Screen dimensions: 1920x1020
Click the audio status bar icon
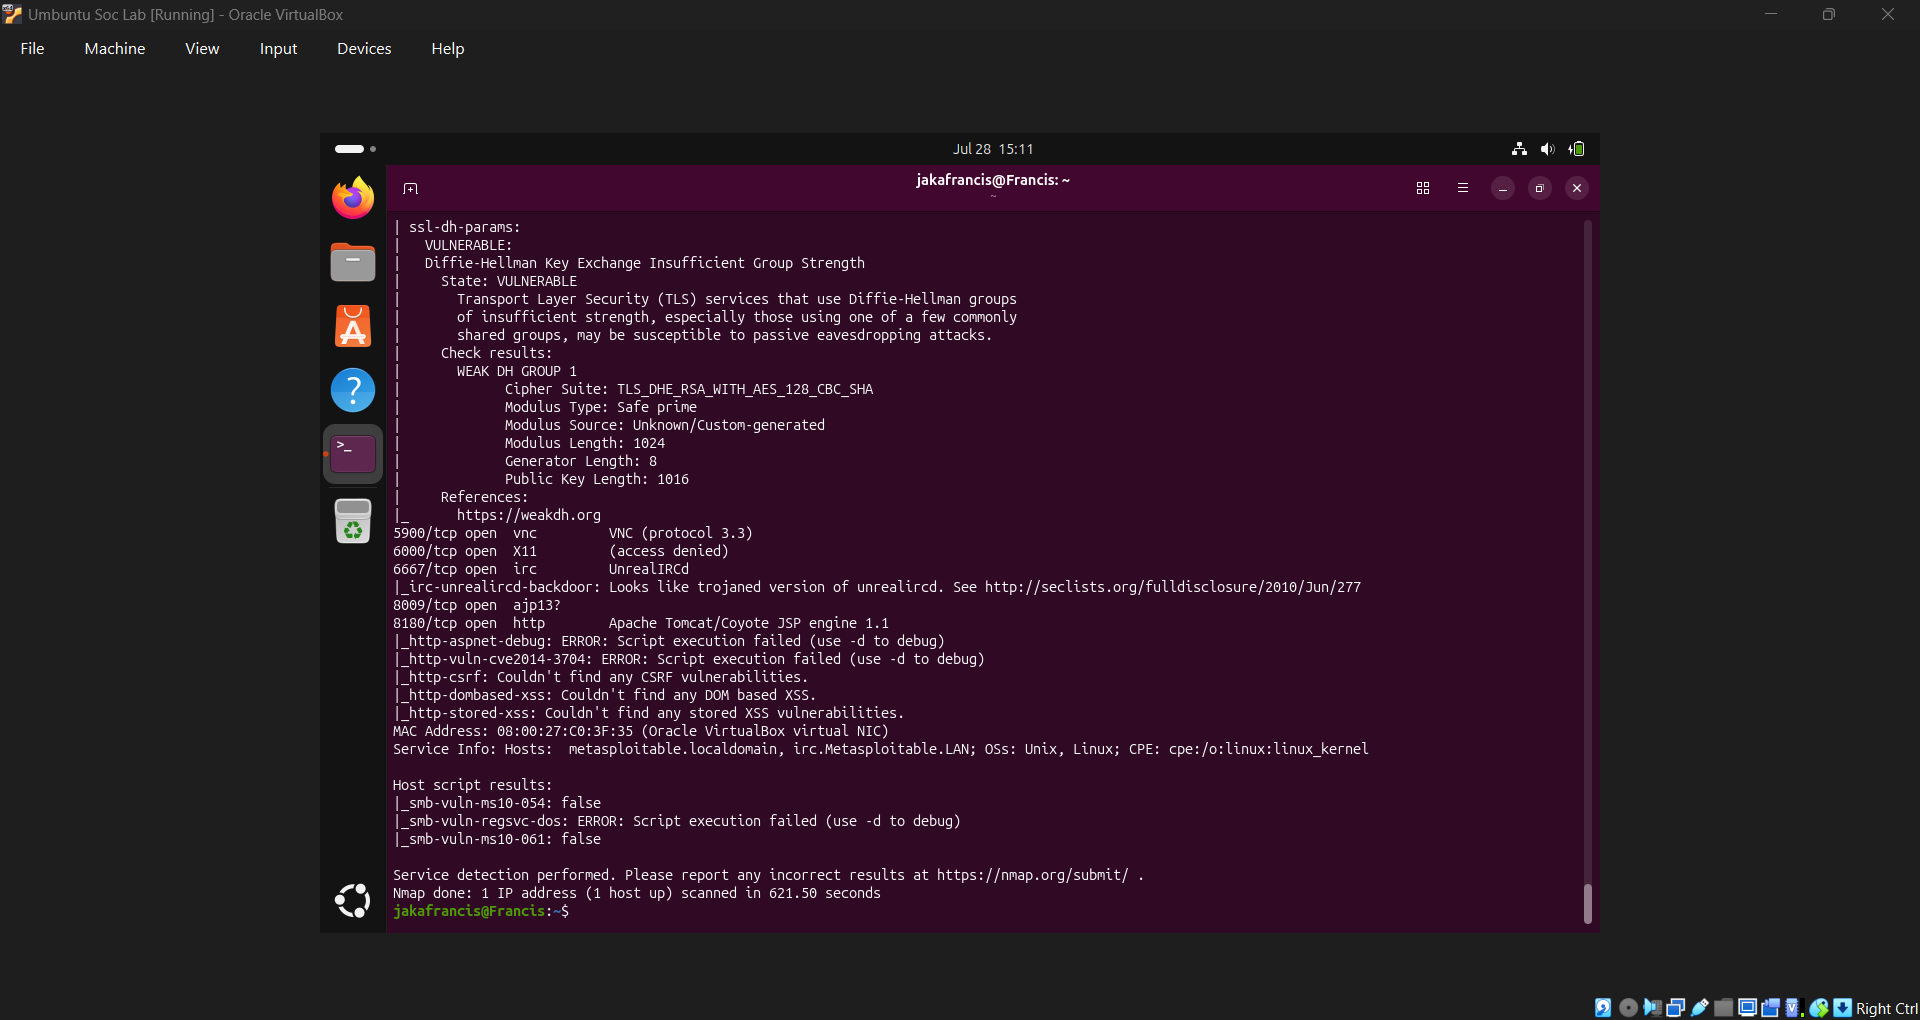coord(1652,1008)
